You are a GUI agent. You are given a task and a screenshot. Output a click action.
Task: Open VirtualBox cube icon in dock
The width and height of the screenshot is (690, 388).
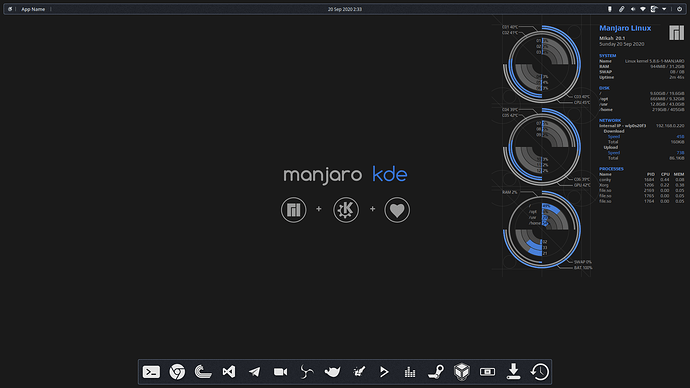[462, 372]
